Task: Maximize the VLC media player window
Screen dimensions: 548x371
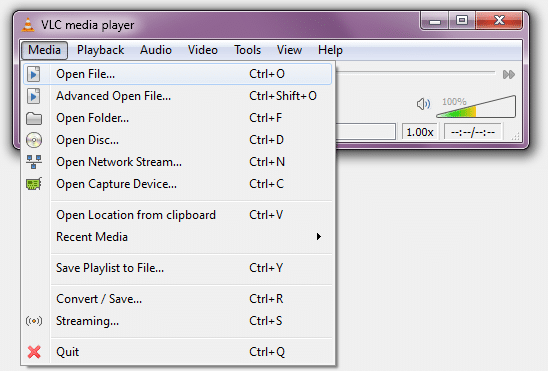Action: pyautogui.click(x=462, y=21)
